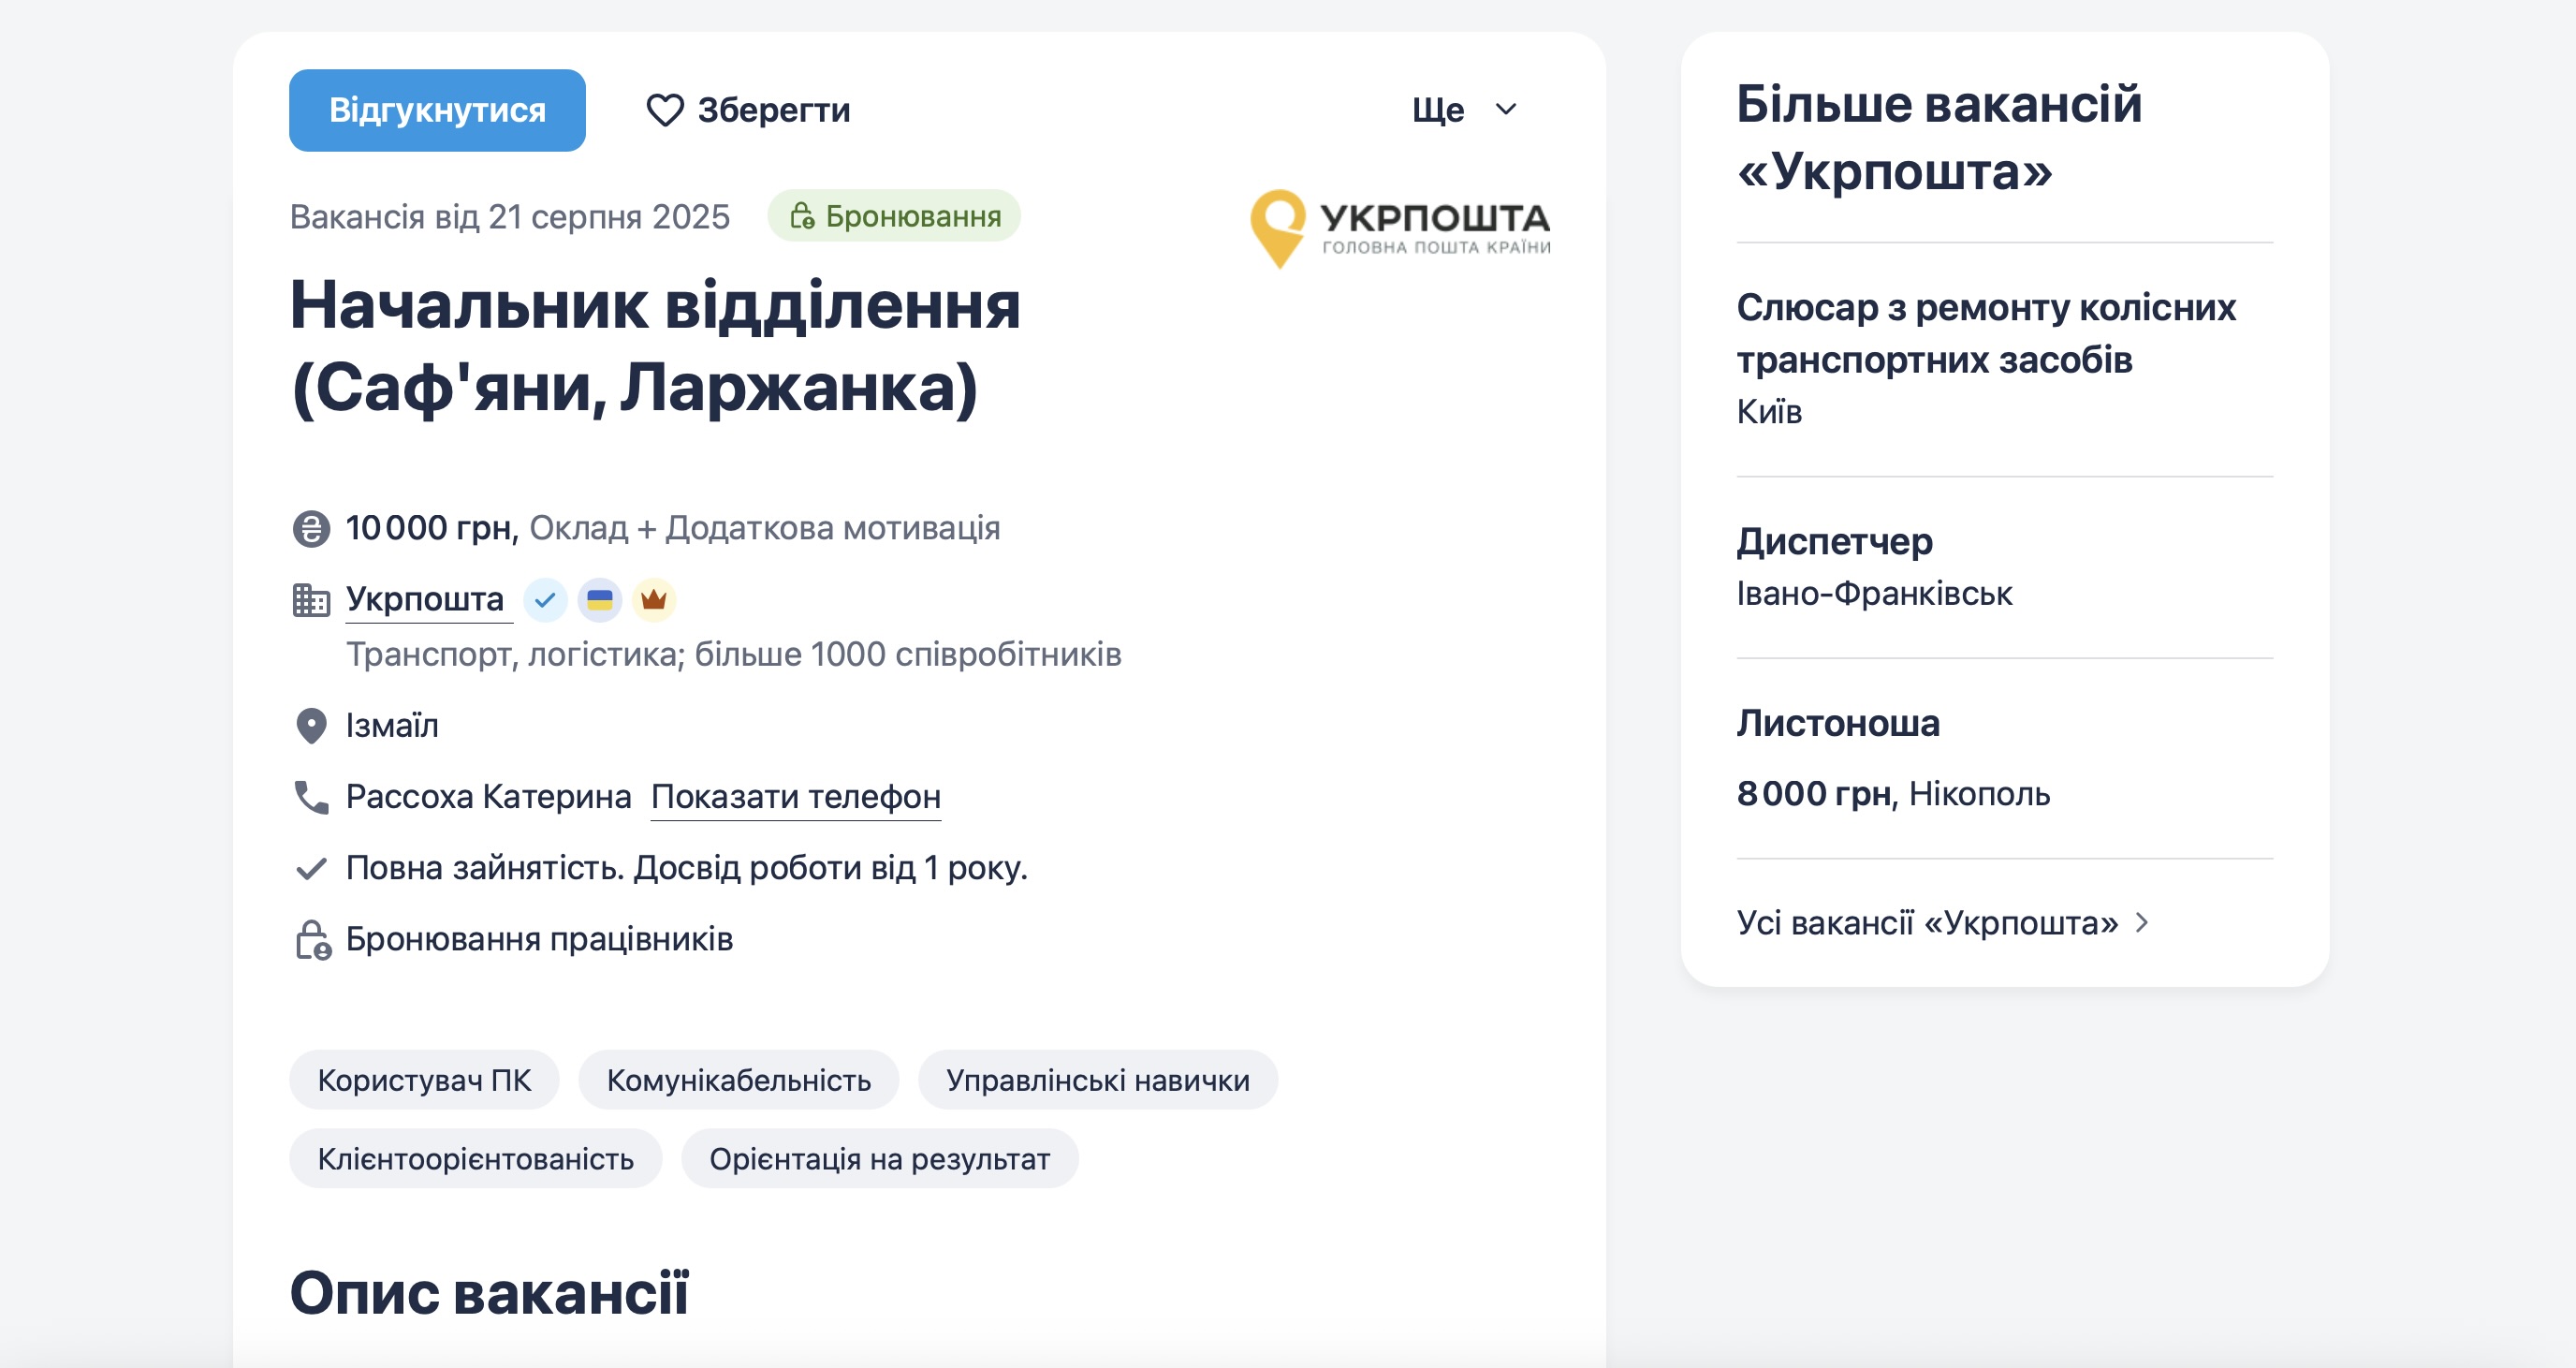
Task: Click the Ukrainian flag badge
Action: (599, 600)
